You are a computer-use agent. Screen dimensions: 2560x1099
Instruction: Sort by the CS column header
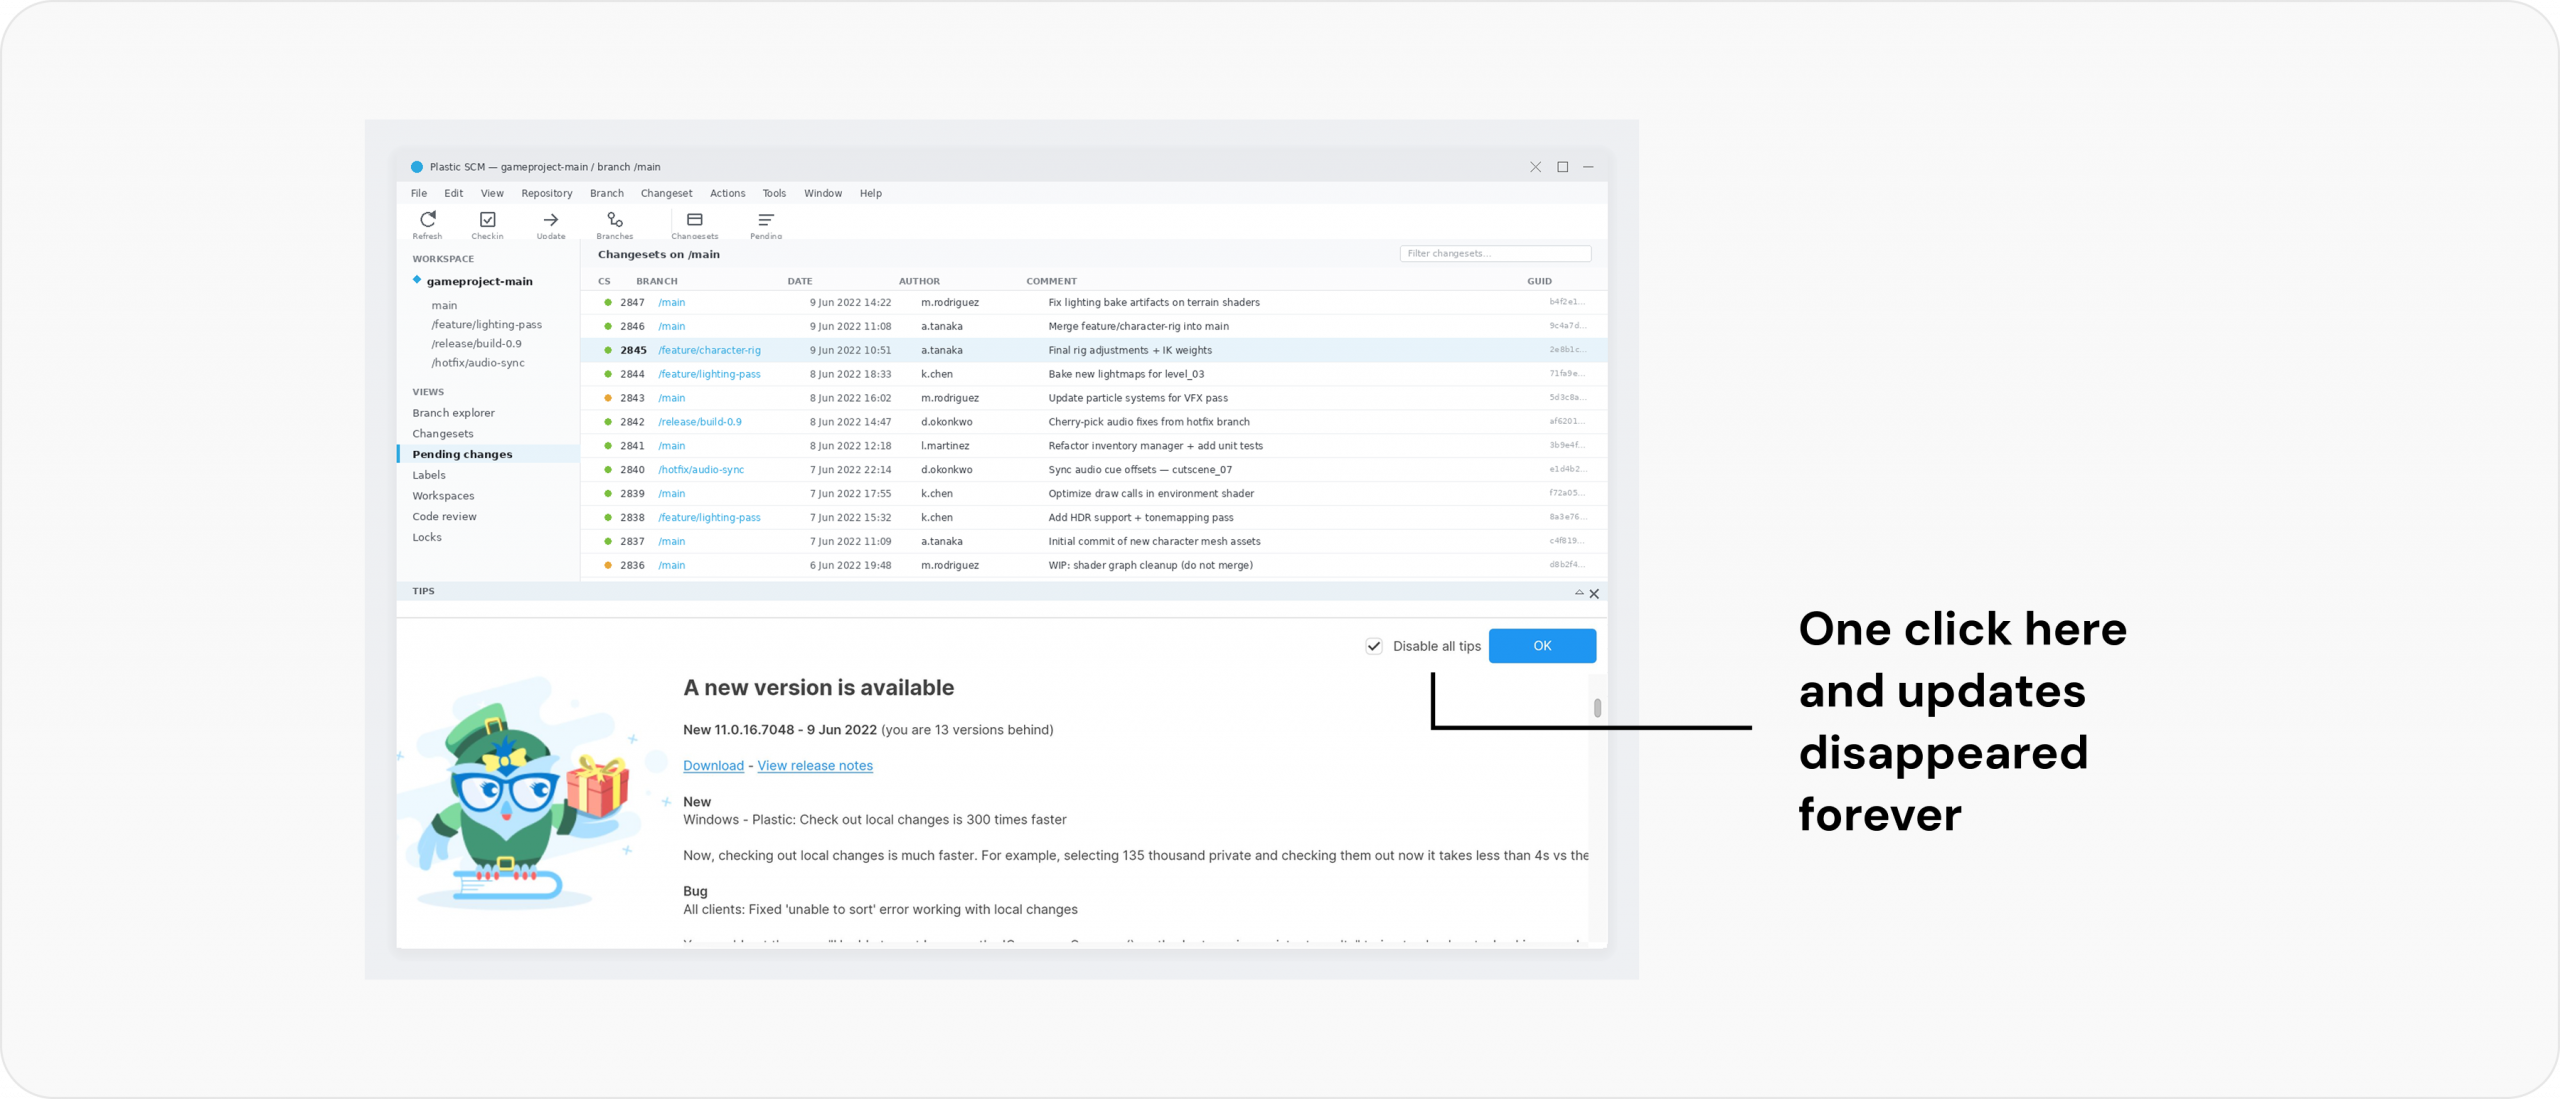pyautogui.click(x=604, y=281)
